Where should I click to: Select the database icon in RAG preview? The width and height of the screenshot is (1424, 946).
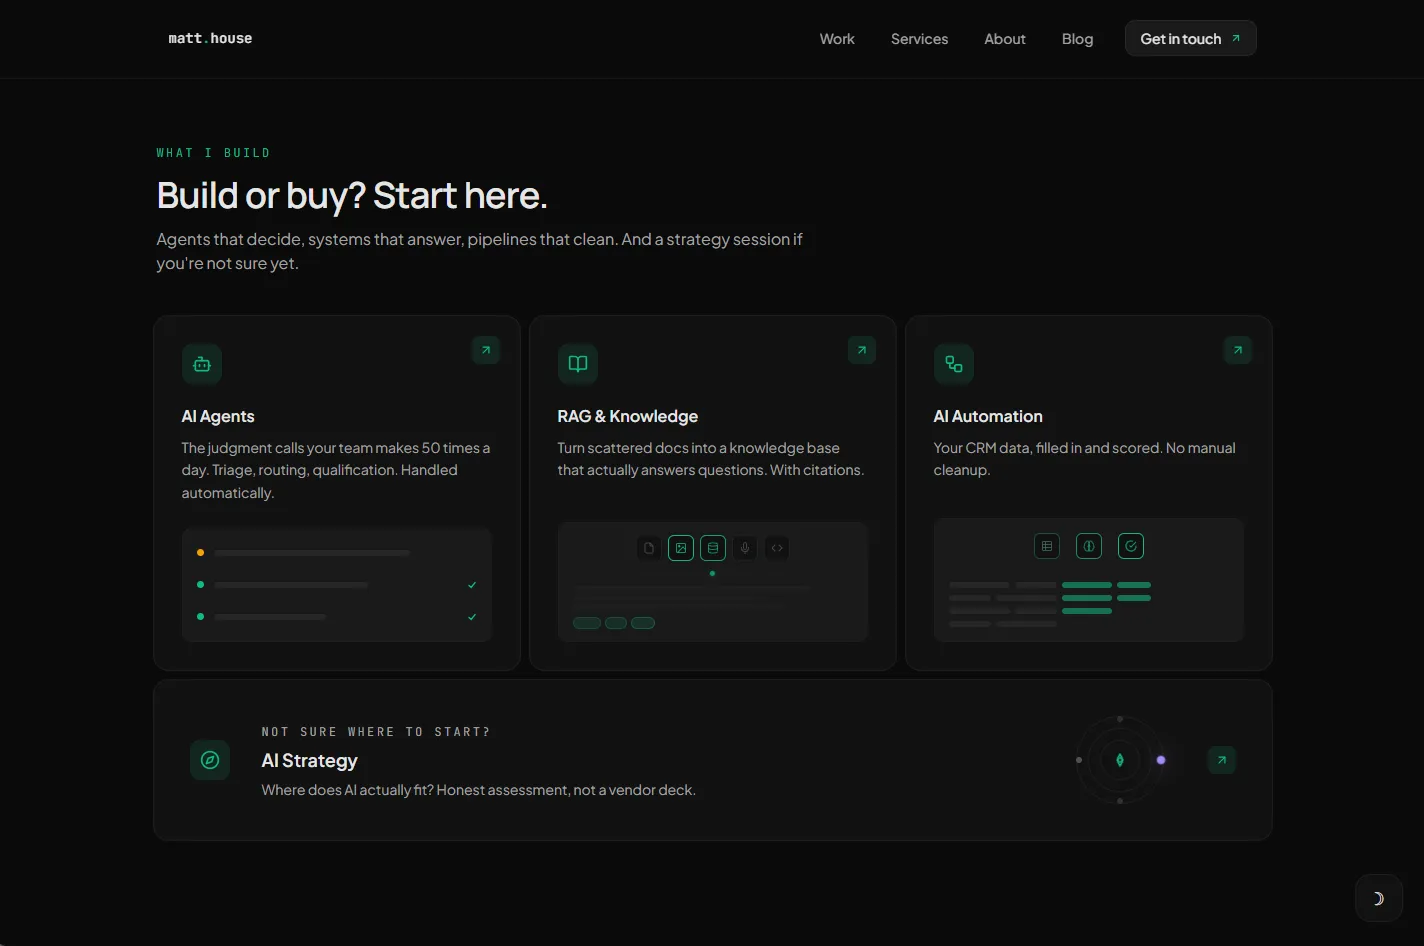pyautogui.click(x=713, y=548)
